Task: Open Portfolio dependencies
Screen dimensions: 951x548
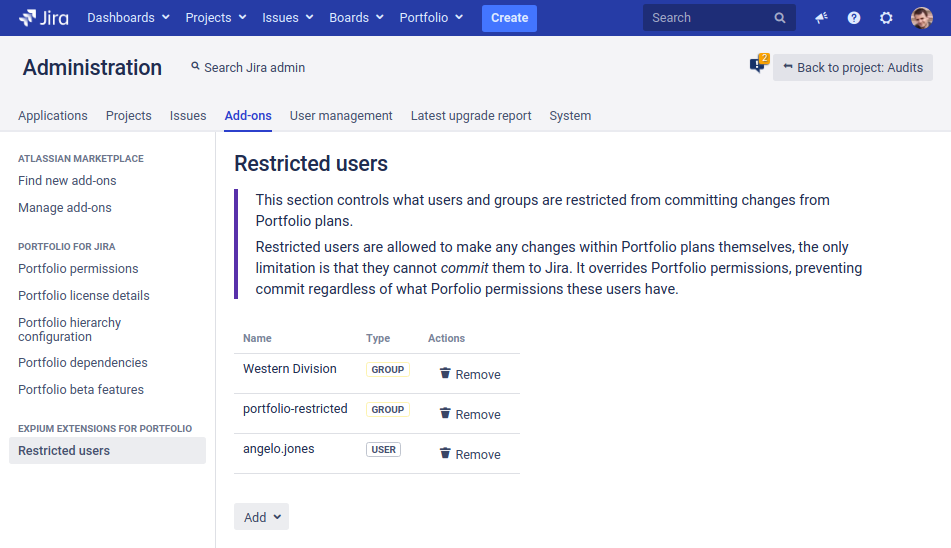Action: (x=82, y=363)
